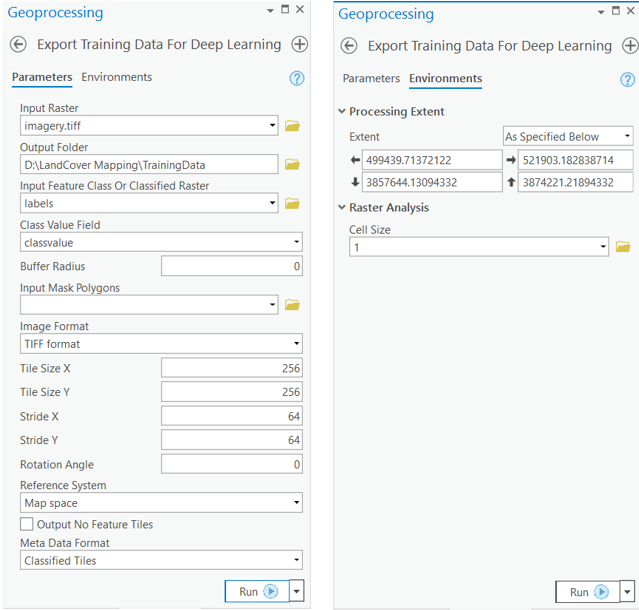Collapse the Processing Extent section
Viewport: 639px width, 610px height.
pyautogui.click(x=342, y=112)
